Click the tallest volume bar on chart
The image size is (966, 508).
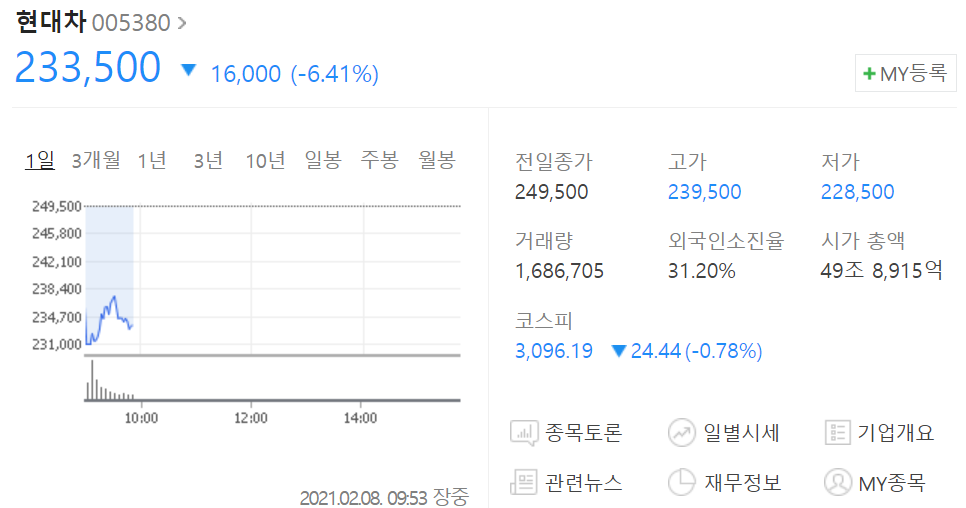(x=92, y=379)
